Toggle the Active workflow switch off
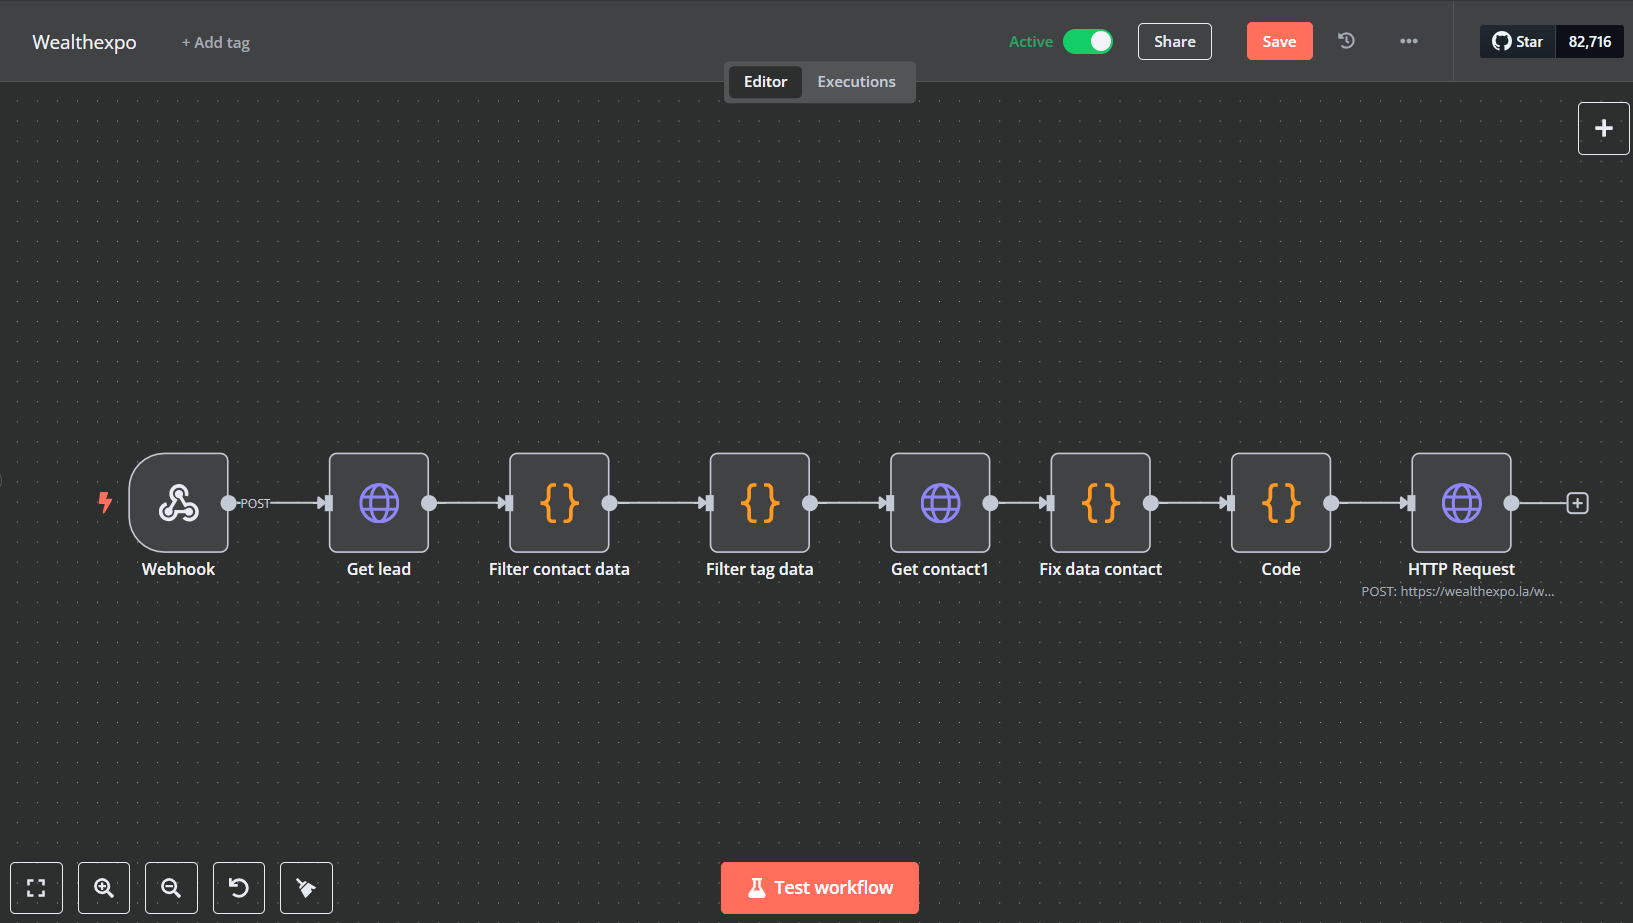The width and height of the screenshot is (1633, 923). [1087, 41]
